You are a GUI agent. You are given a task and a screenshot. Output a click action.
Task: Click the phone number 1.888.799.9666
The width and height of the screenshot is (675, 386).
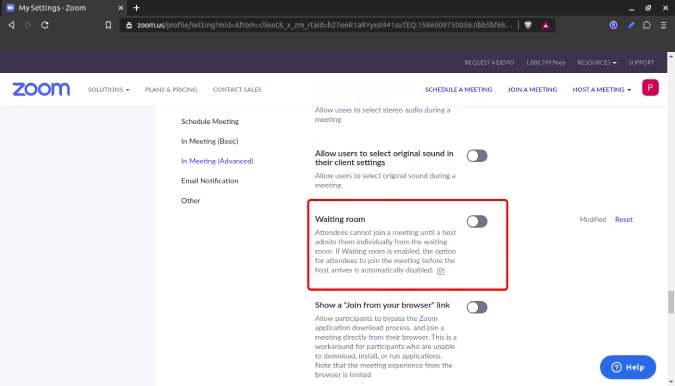pyautogui.click(x=546, y=62)
